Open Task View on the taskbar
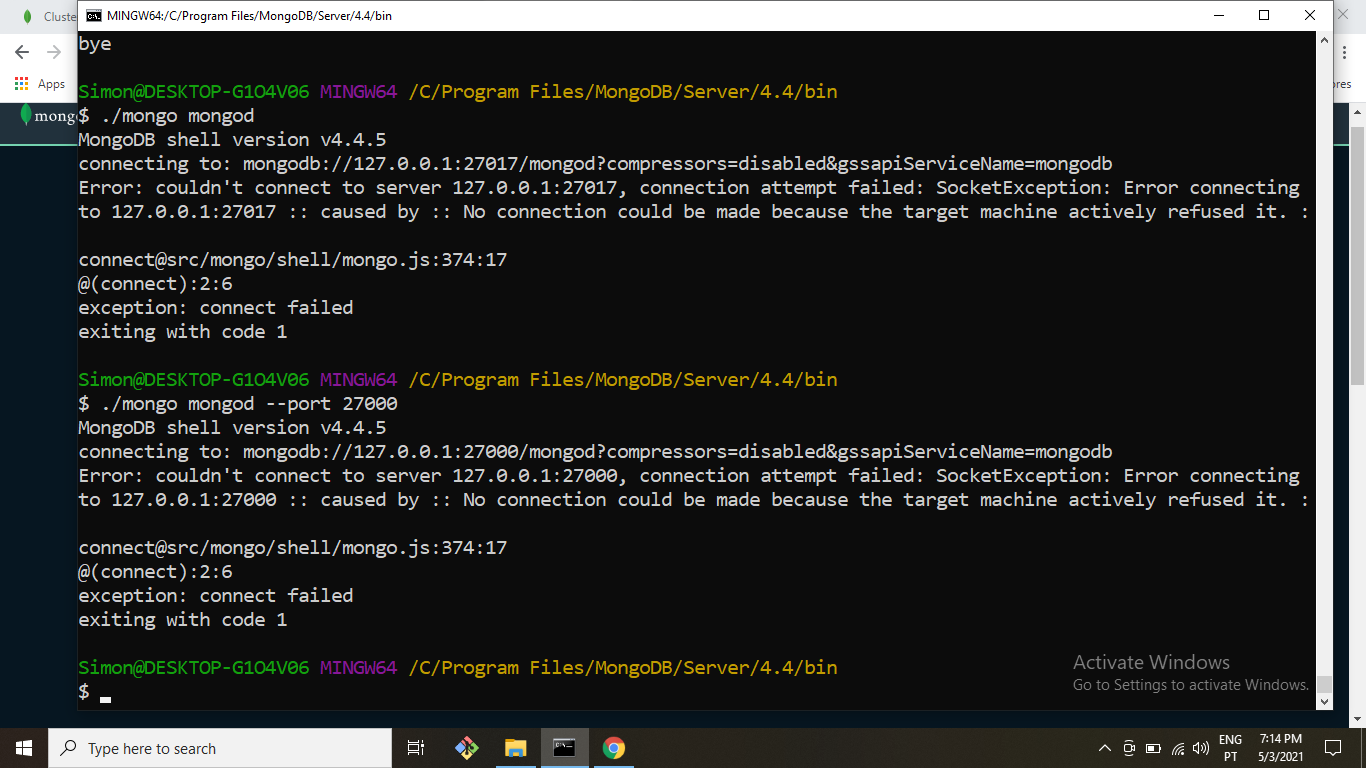 [x=416, y=748]
